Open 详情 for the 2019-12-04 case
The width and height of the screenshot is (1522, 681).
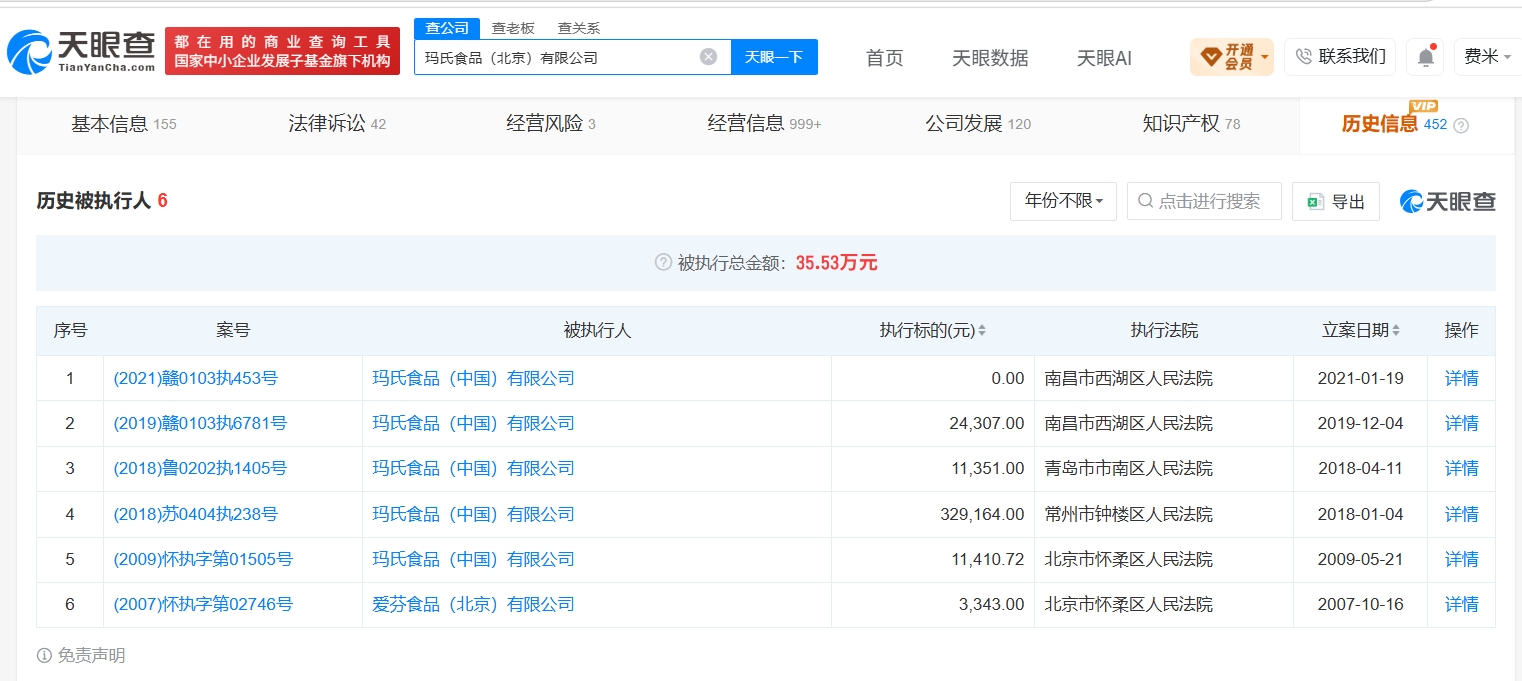(1461, 423)
